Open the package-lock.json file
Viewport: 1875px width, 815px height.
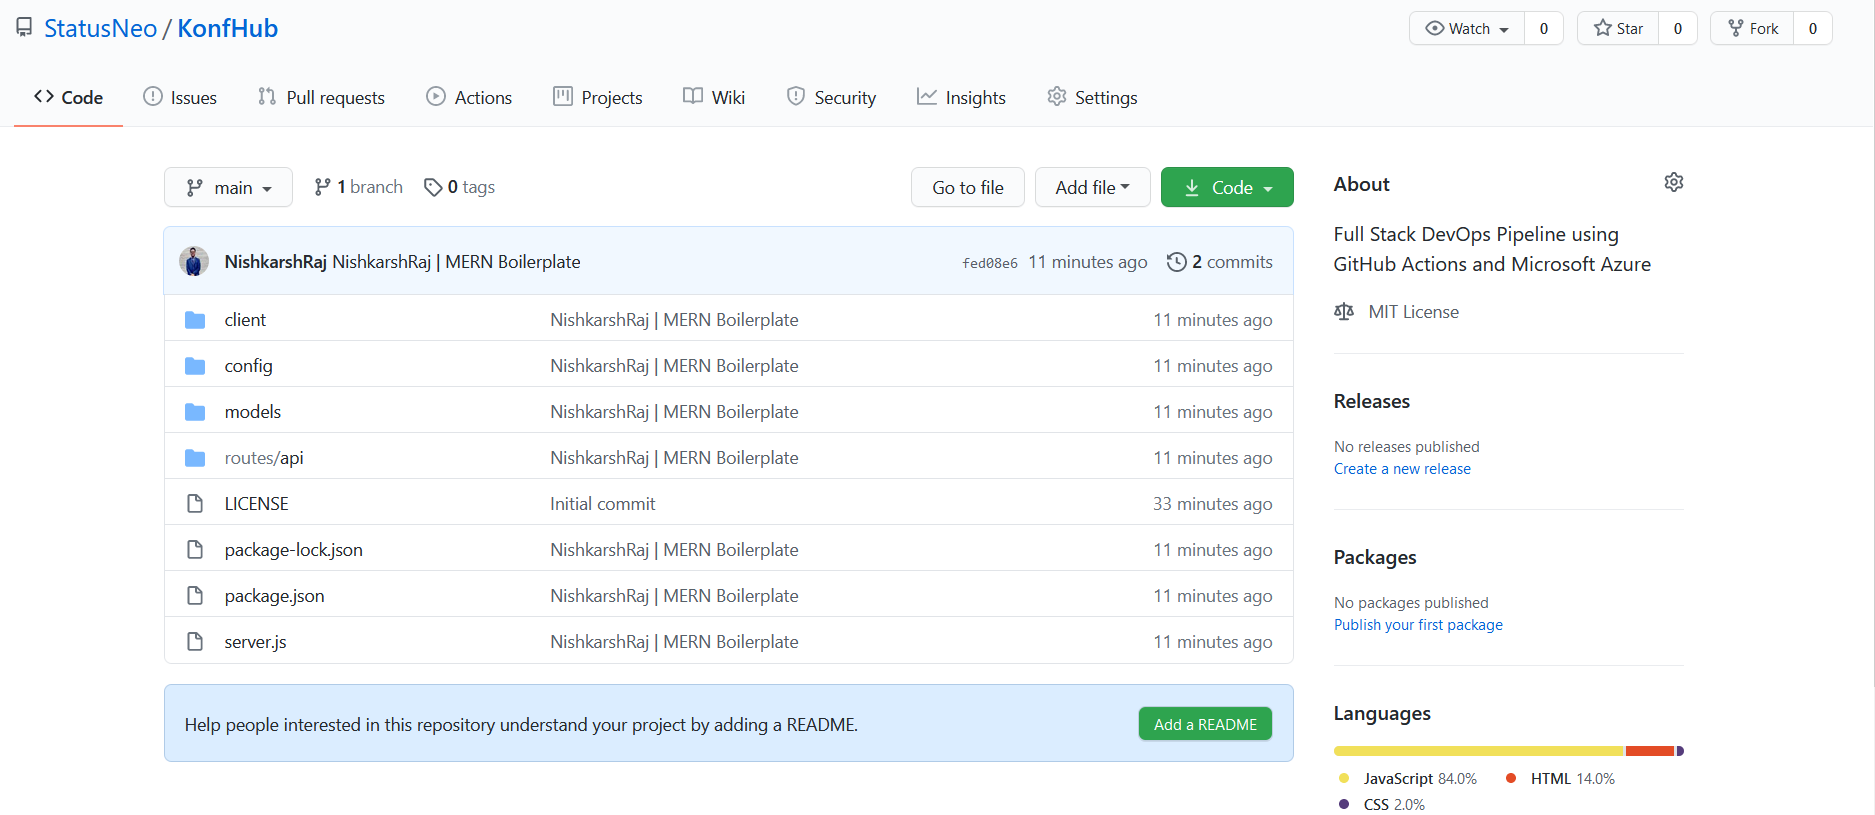pyautogui.click(x=293, y=550)
